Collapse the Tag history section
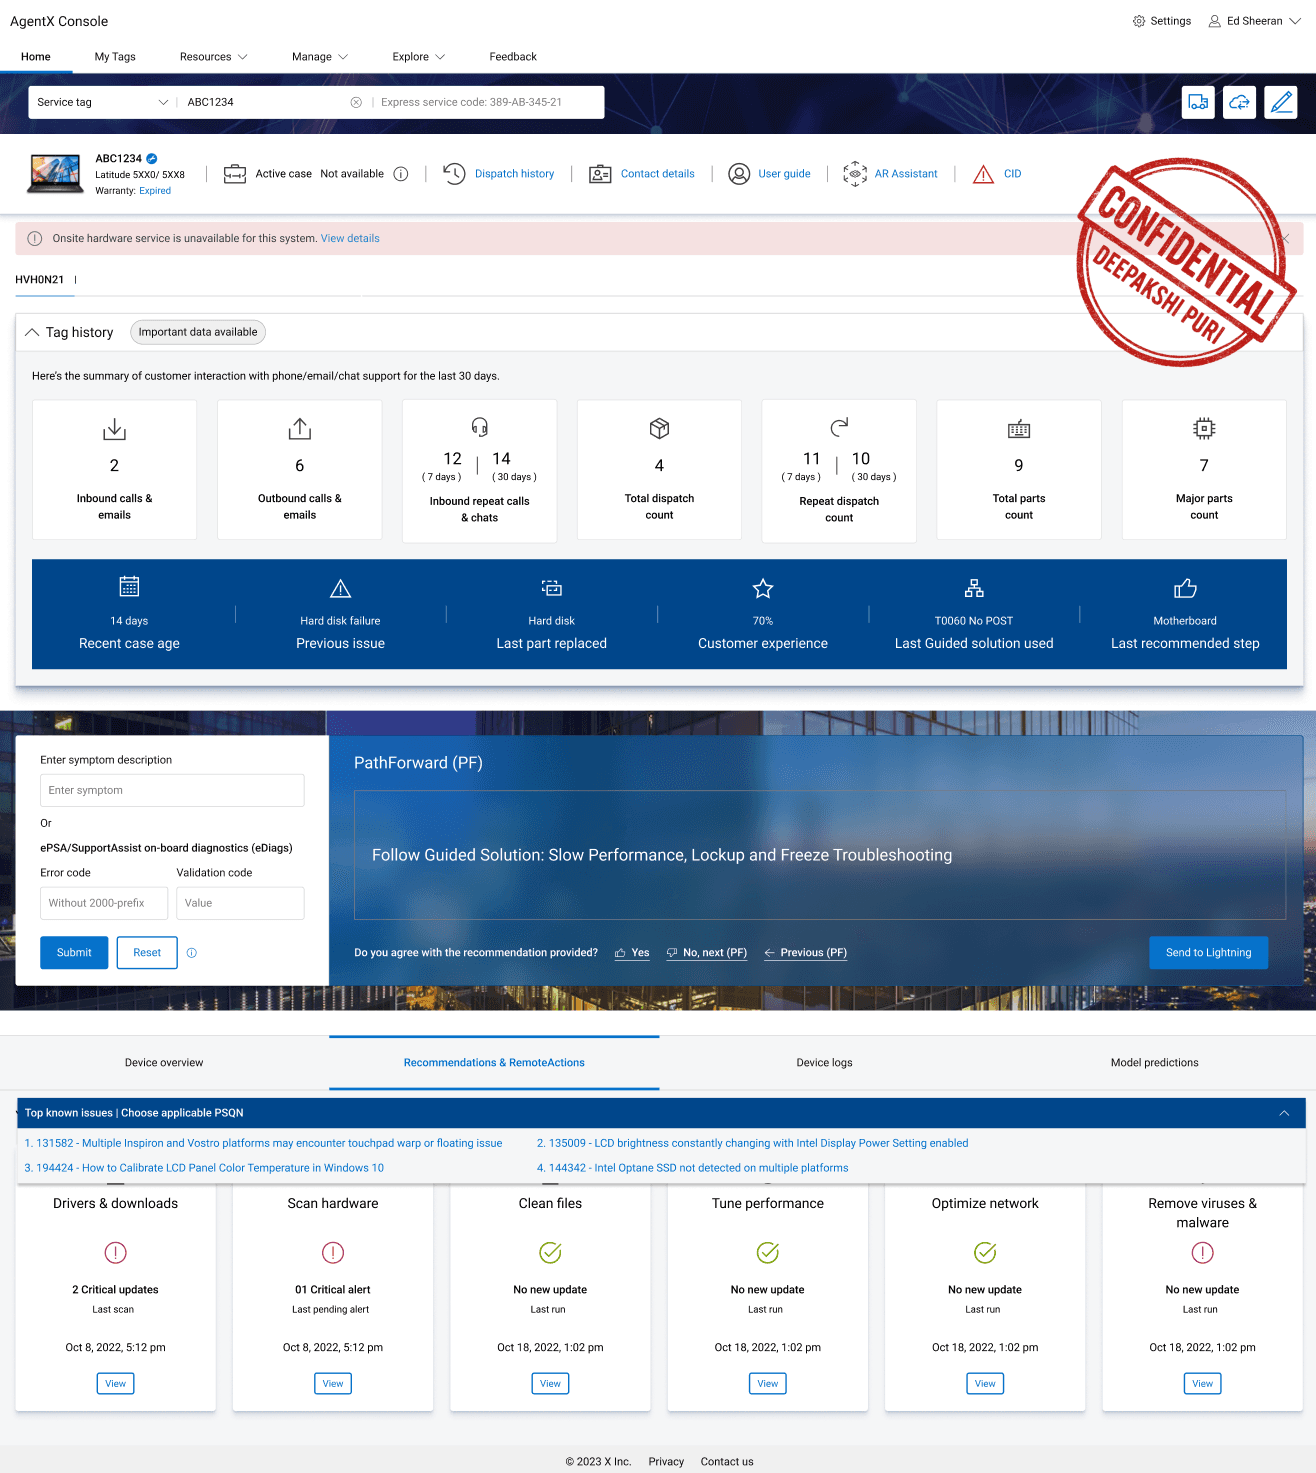 pos(32,332)
